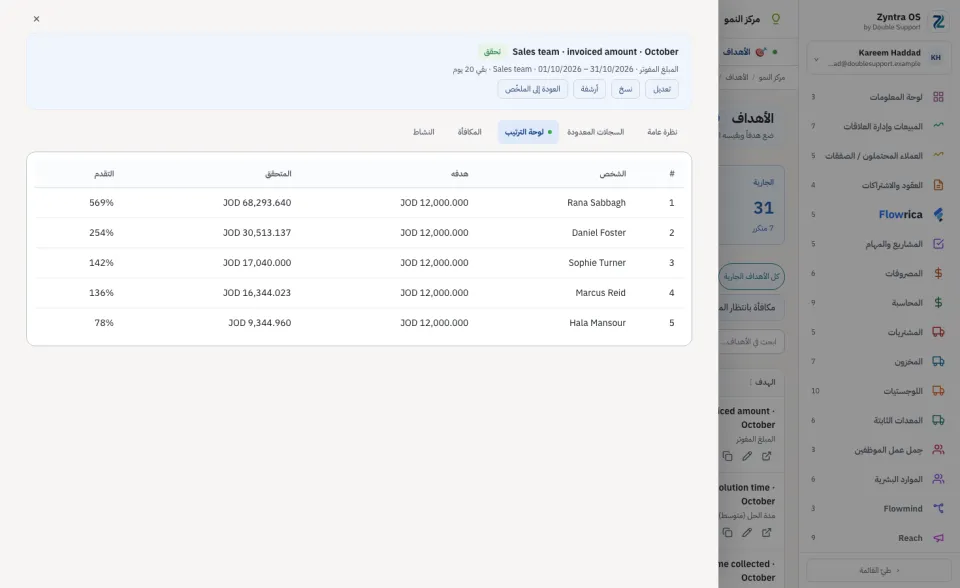Open المشتريات truck icon
Image resolution: width=960 pixels, height=588 pixels.
(938, 332)
